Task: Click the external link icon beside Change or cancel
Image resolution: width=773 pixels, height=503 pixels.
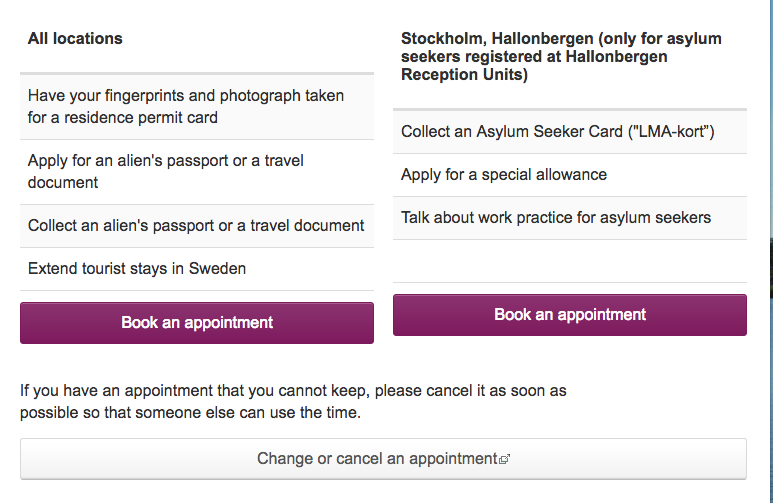Action: coord(505,460)
